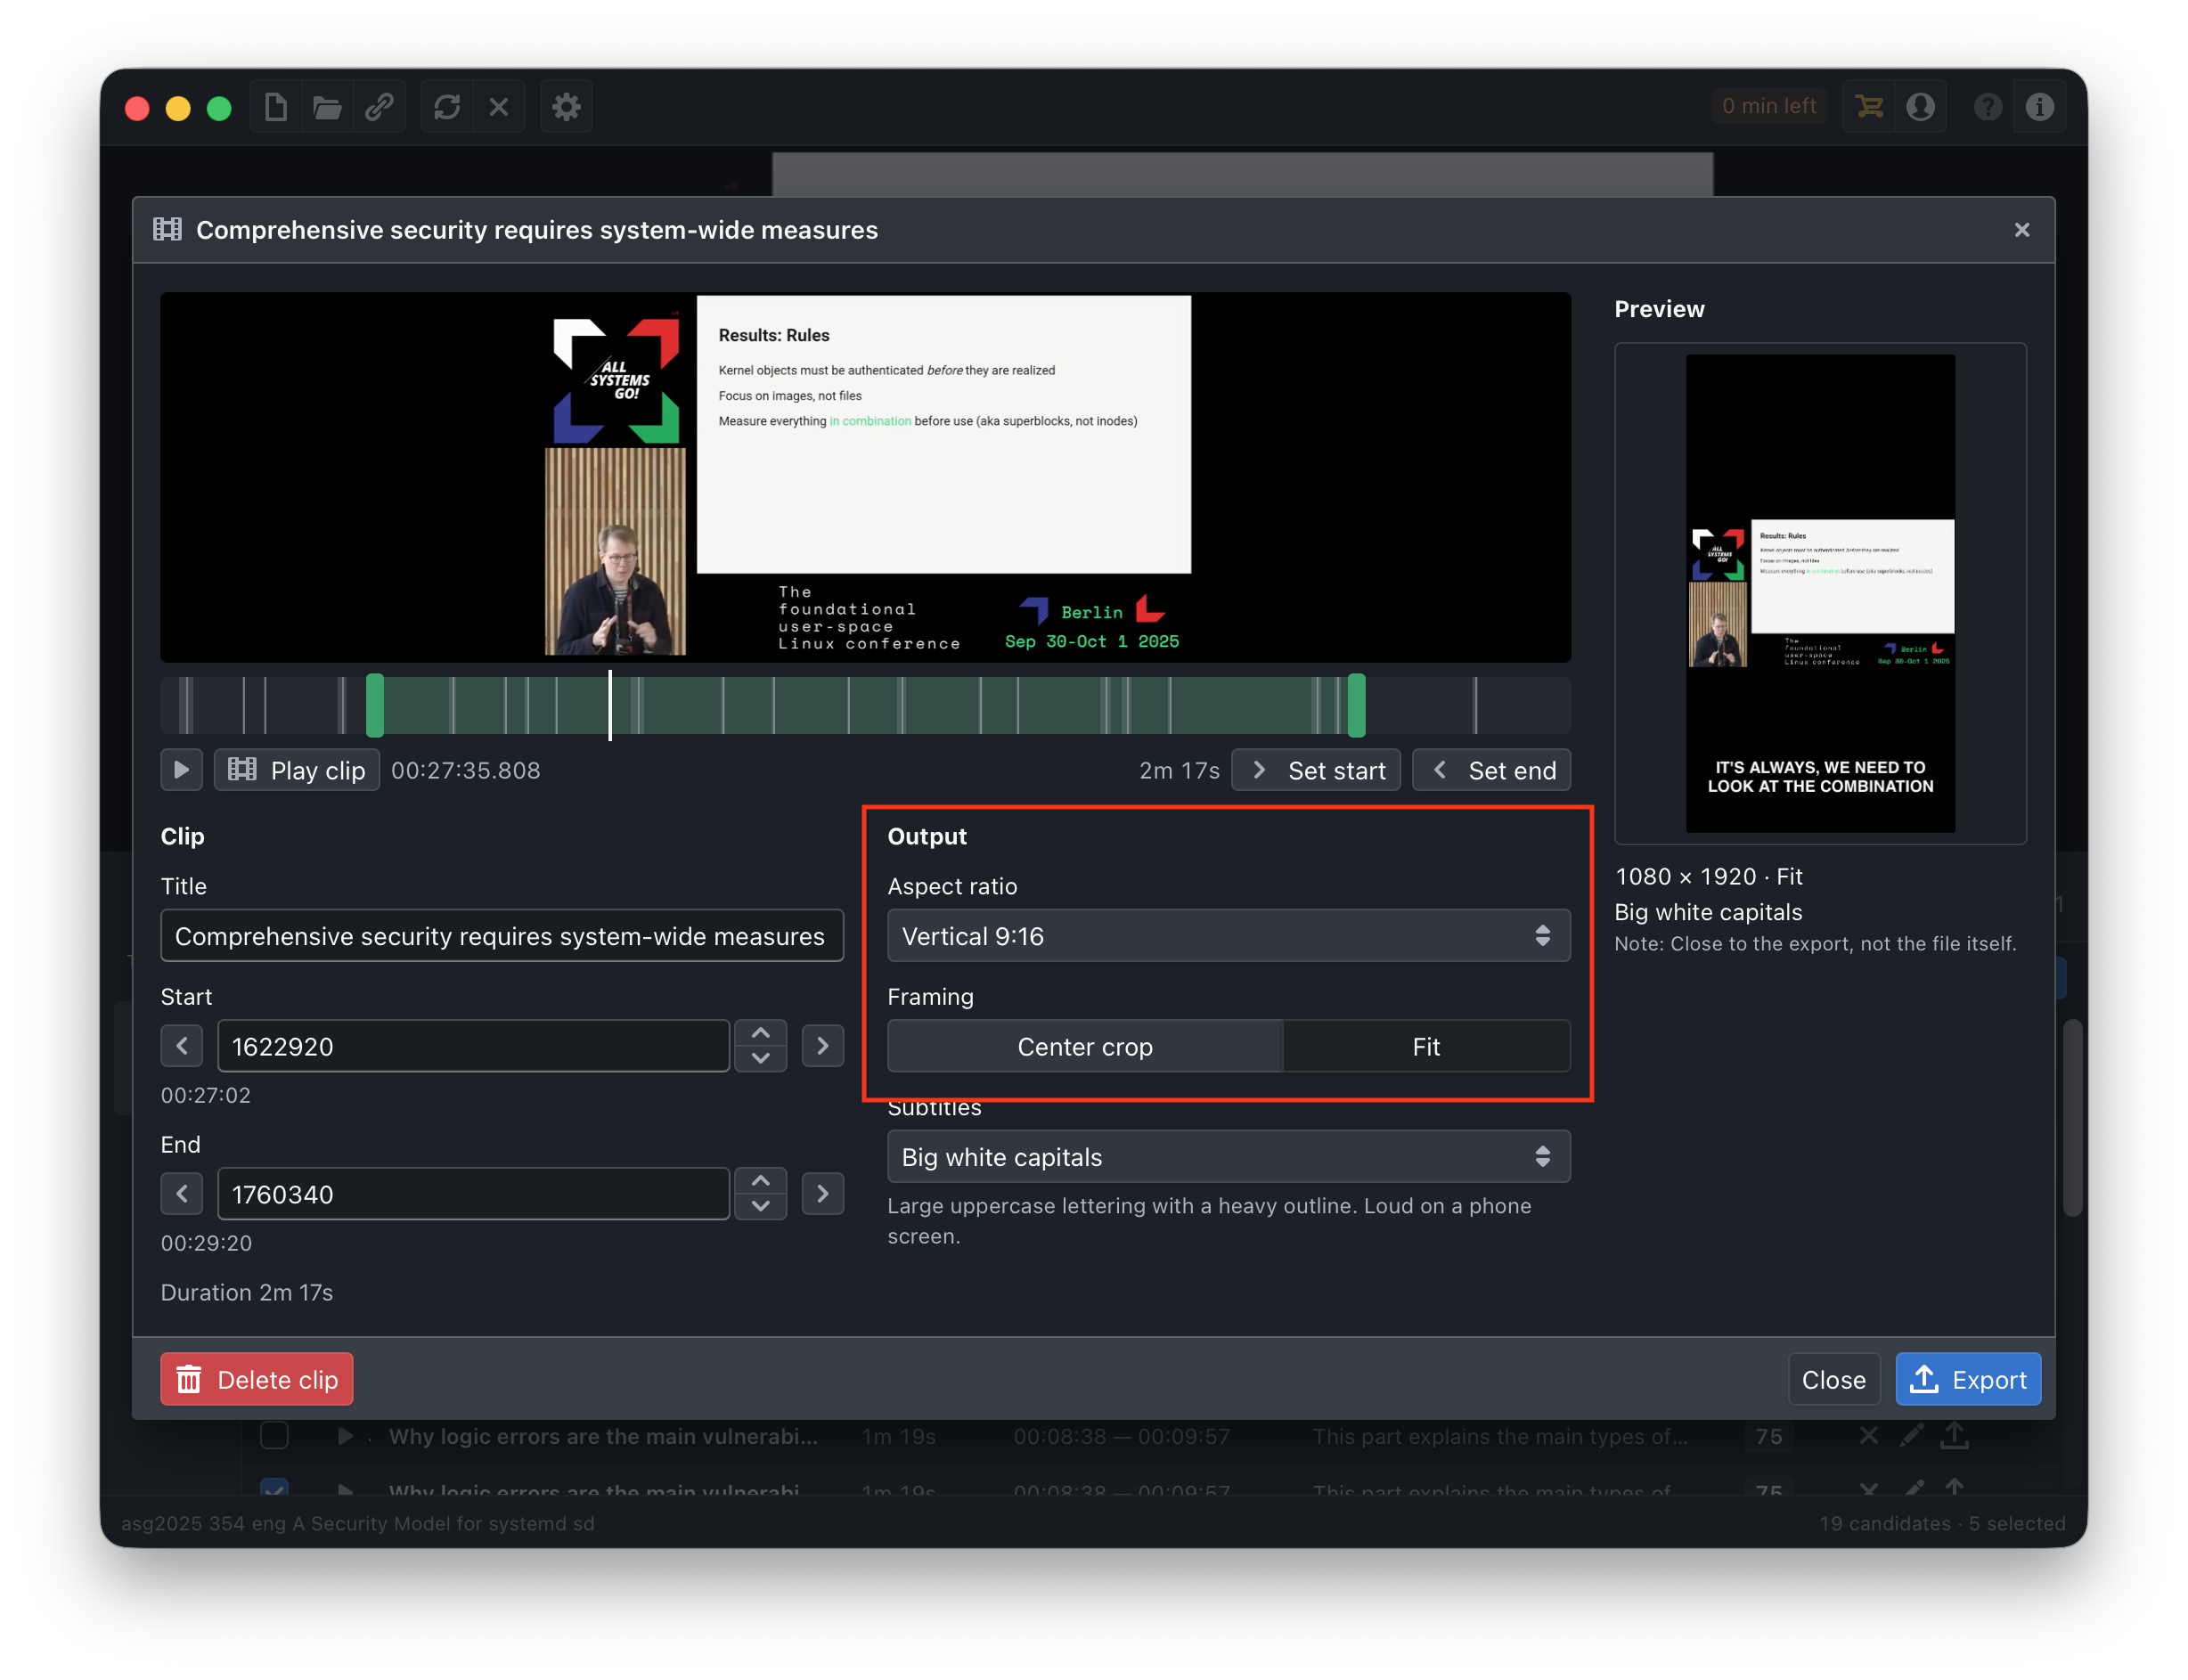Viewport: 2188px width, 1680px height.
Task: Step the Start value forward with right arrow
Action: 822,1046
